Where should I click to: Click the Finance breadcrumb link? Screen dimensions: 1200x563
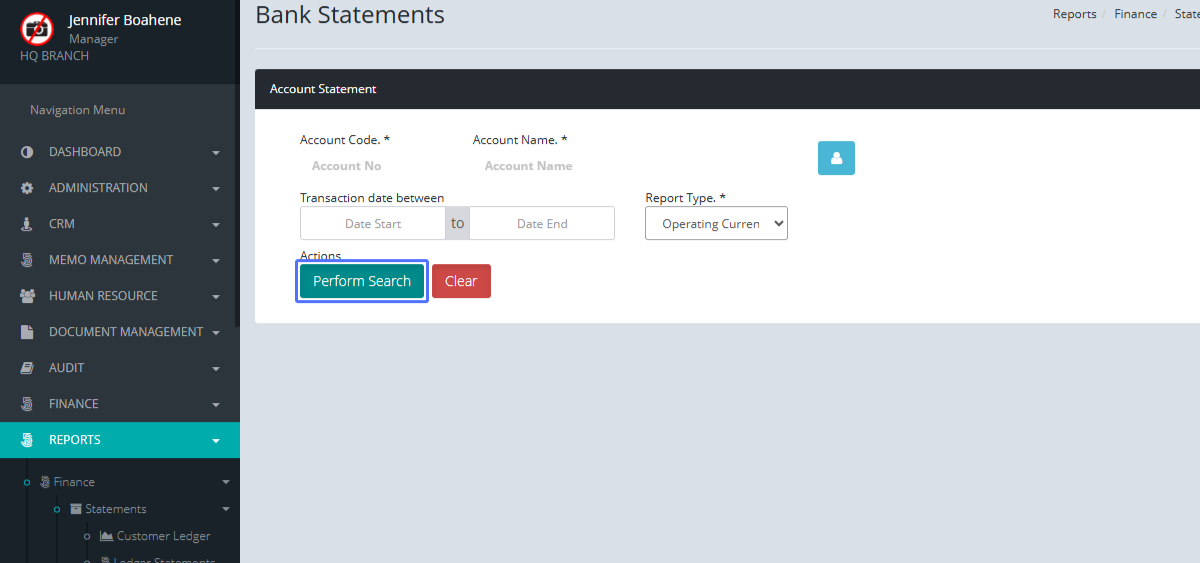pyautogui.click(x=1135, y=14)
